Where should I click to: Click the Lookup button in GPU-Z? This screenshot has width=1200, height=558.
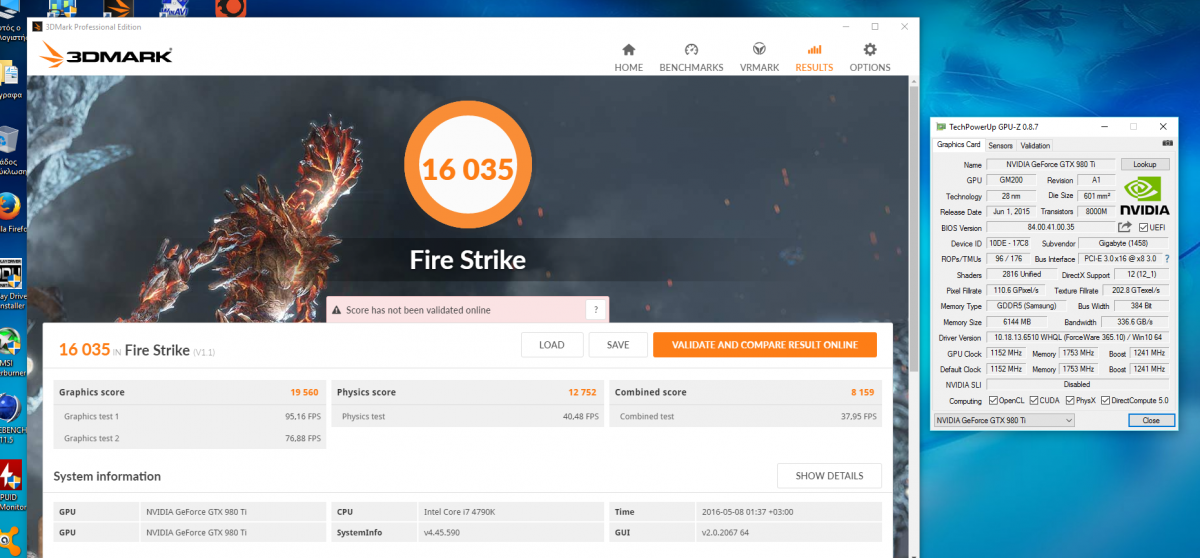tap(1145, 164)
